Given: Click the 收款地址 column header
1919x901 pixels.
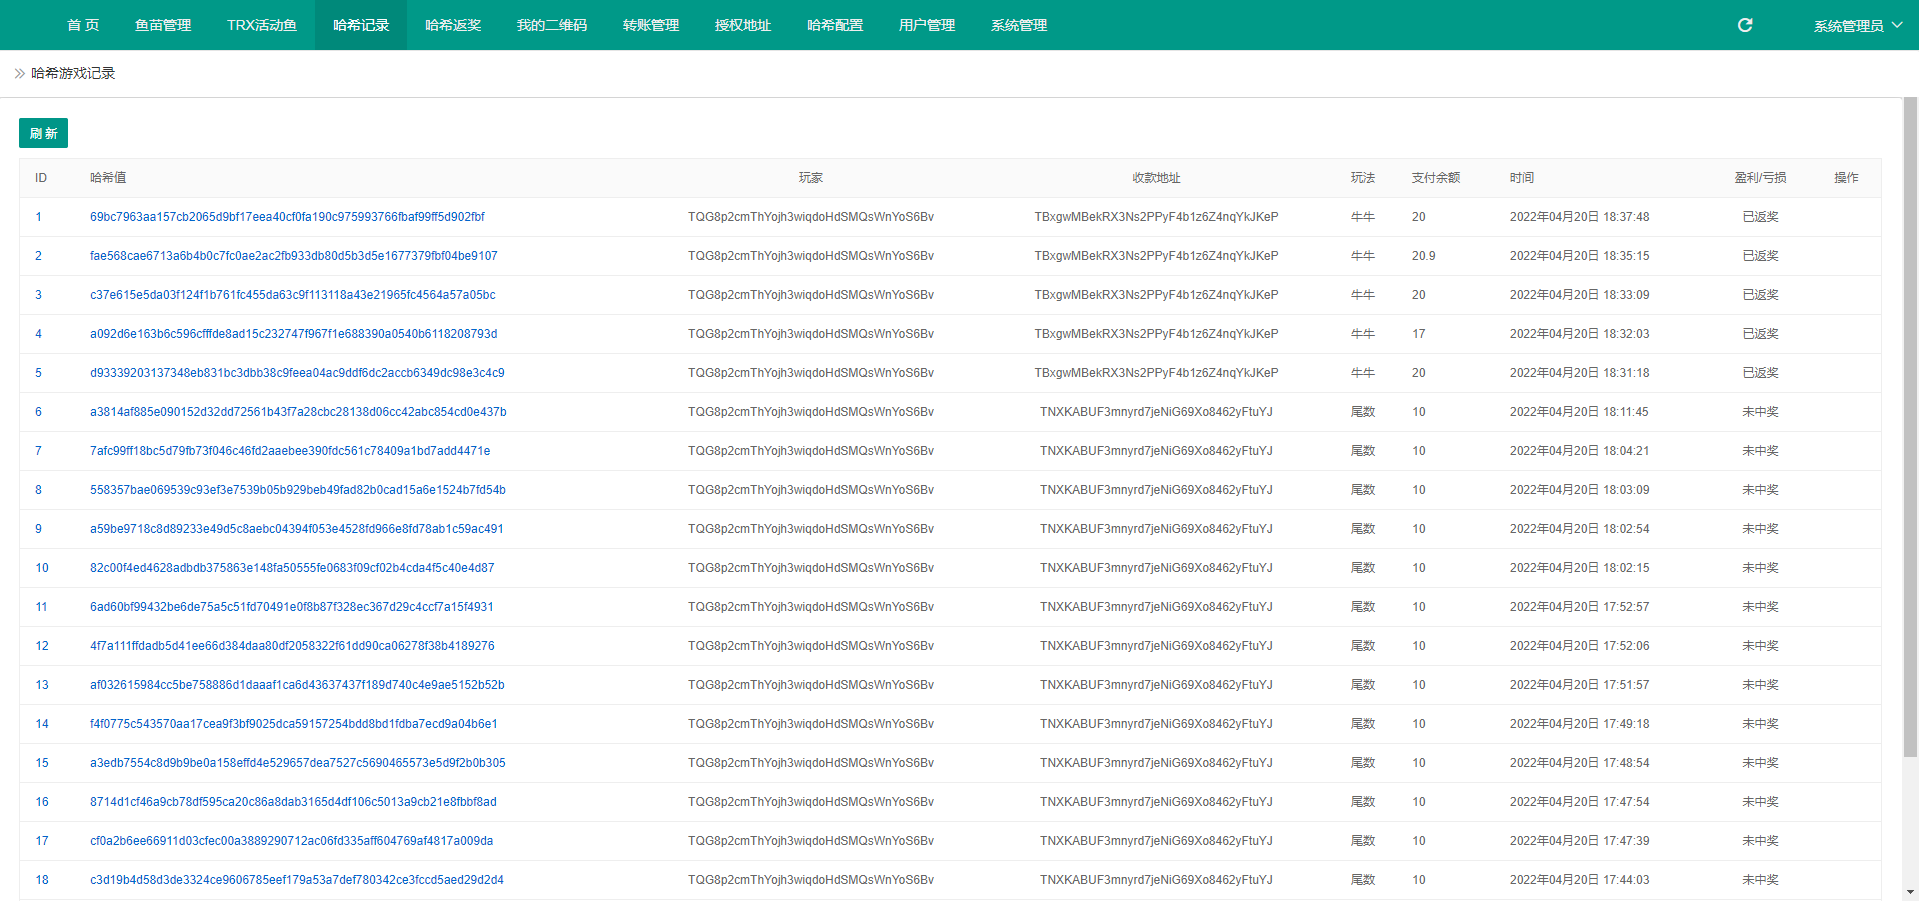Looking at the screenshot, I should coord(1156,178).
